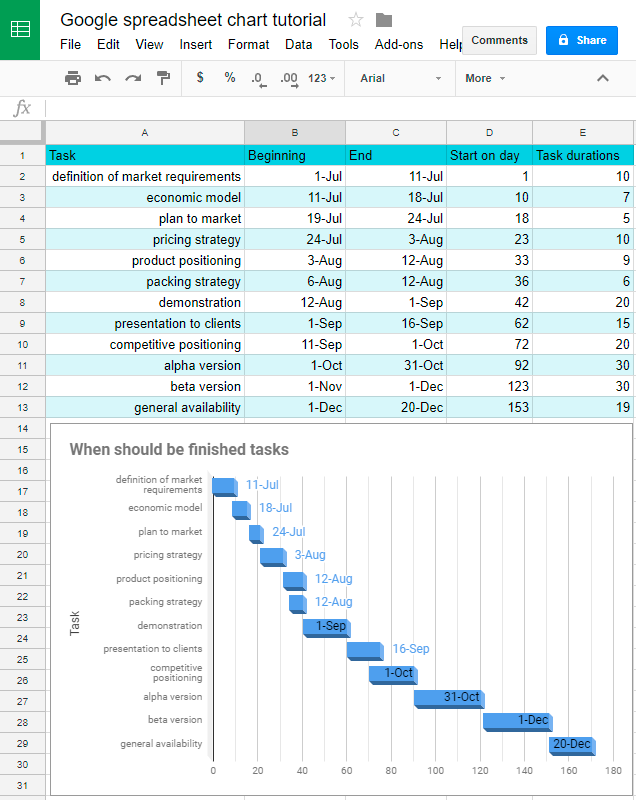Open the Arial font dropdown
Image resolution: width=636 pixels, height=800 pixels.
[x=400, y=78]
